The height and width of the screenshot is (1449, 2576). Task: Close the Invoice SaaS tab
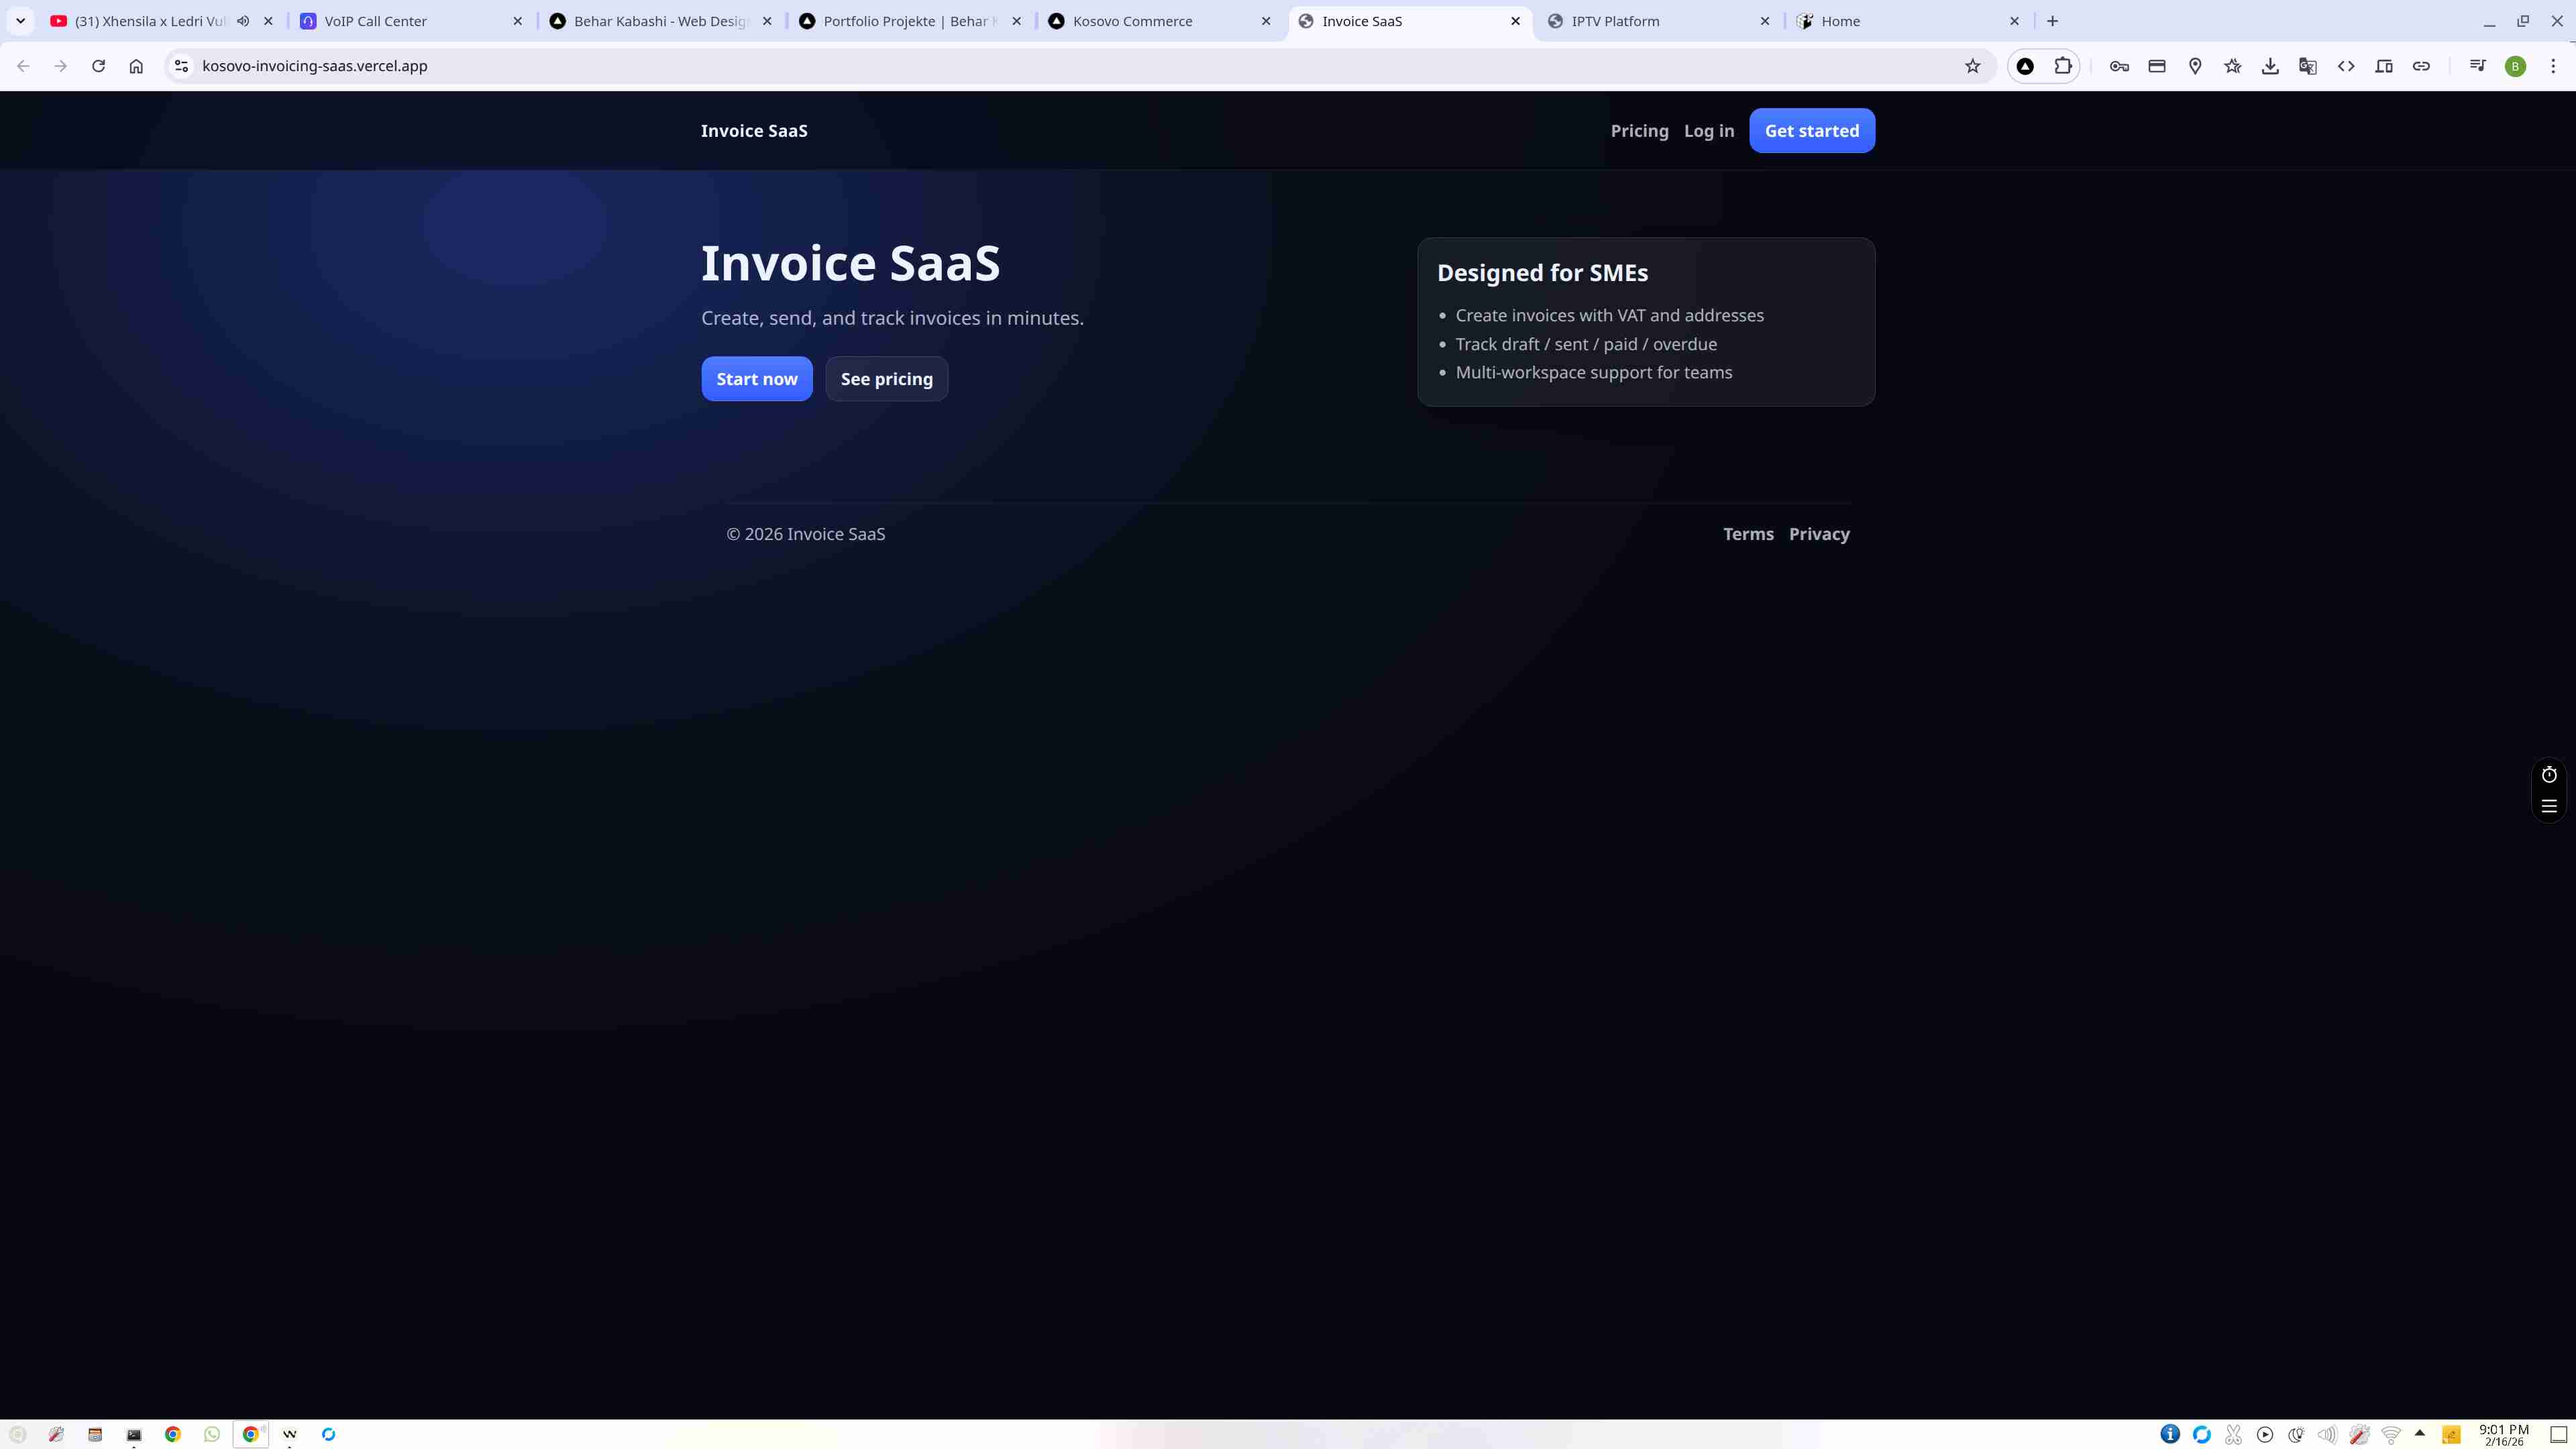1515,21
